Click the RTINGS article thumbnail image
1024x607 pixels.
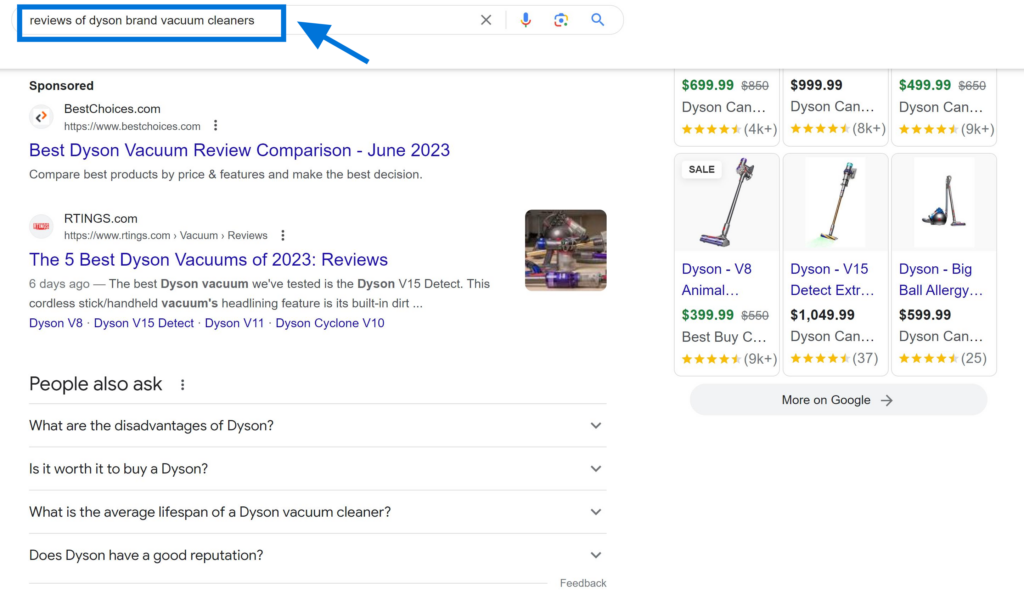coord(565,250)
